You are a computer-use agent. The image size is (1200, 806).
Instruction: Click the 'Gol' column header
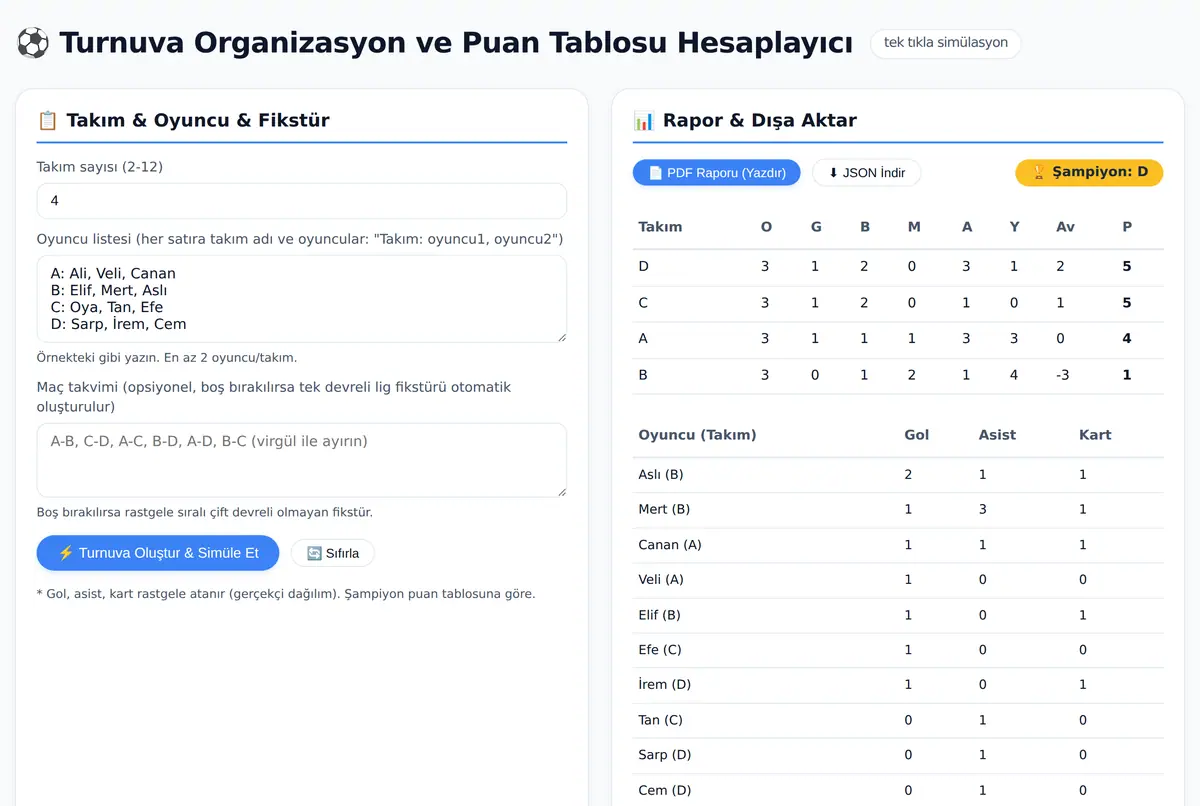917,435
